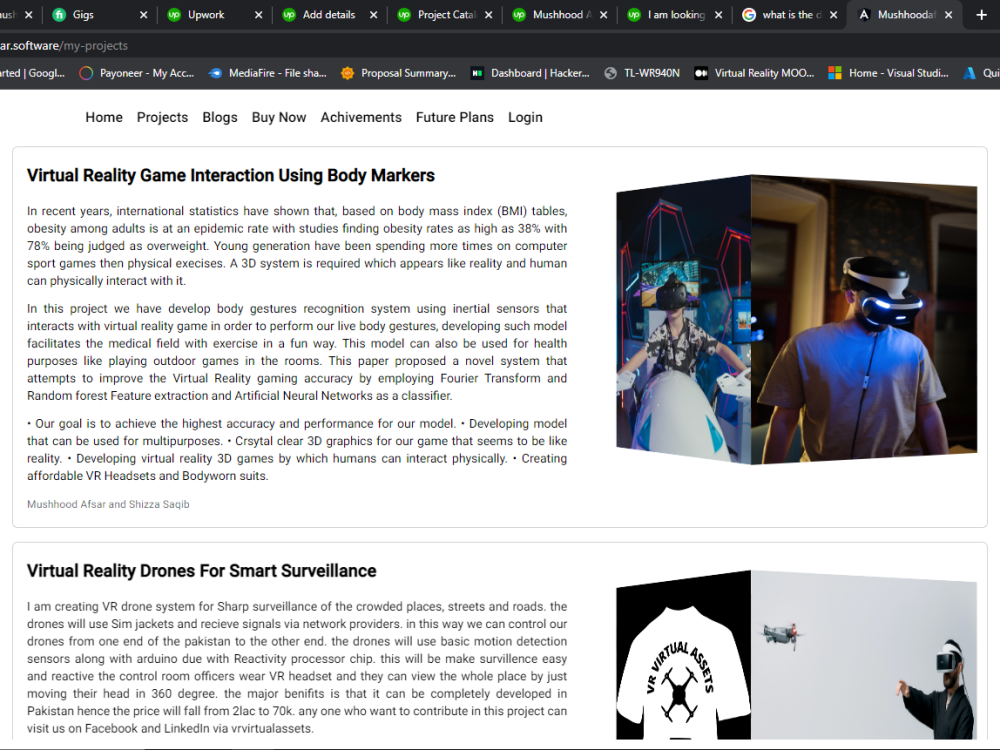The width and height of the screenshot is (1000, 750).
Task: Click authors 'Mushhood Afsar and Shizza Saqib'
Action: pyautogui.click(x=108, y=504)
